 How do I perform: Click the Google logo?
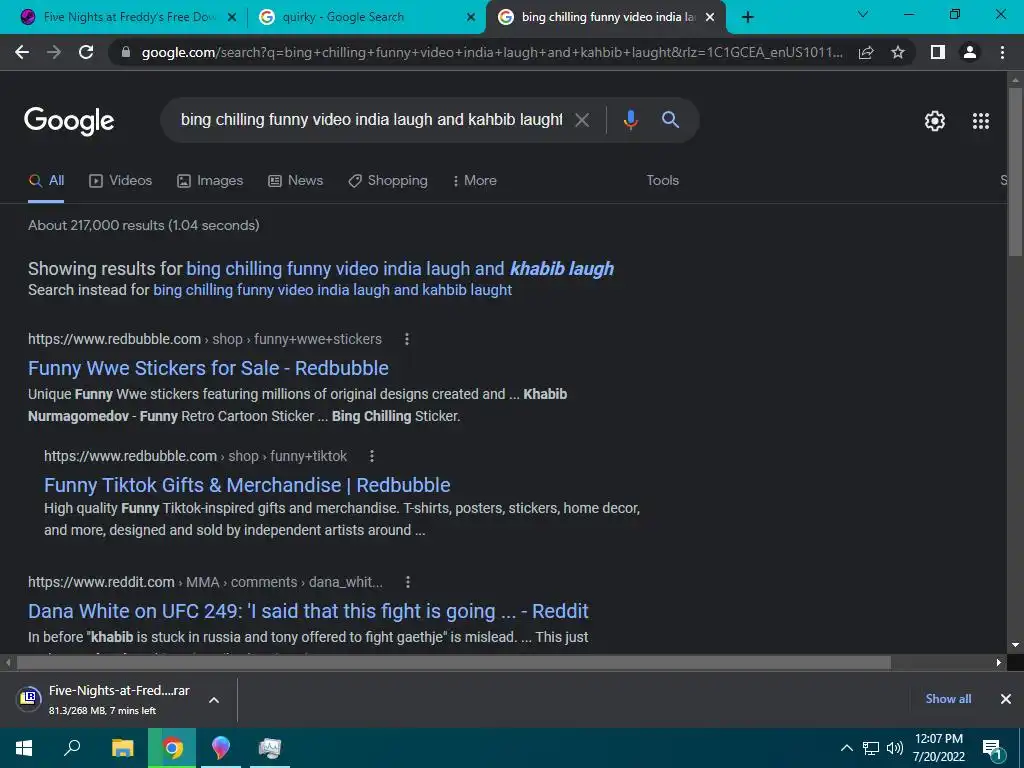pyautogui.click(x=69, y=121)
